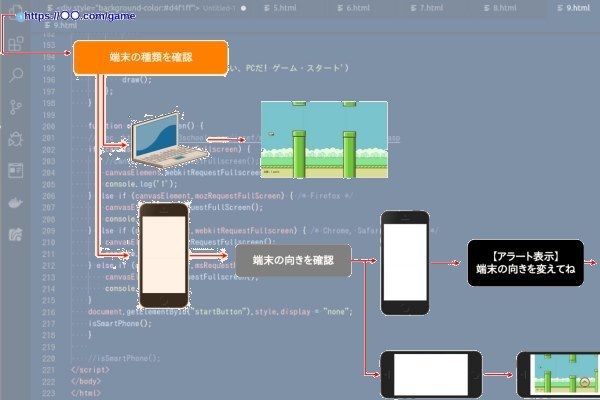The height and width of the screenshot is (400, 600).
Task: Click the https://〇〇.com/game URL
Action: pyautogui.click(x=79, y=16)
